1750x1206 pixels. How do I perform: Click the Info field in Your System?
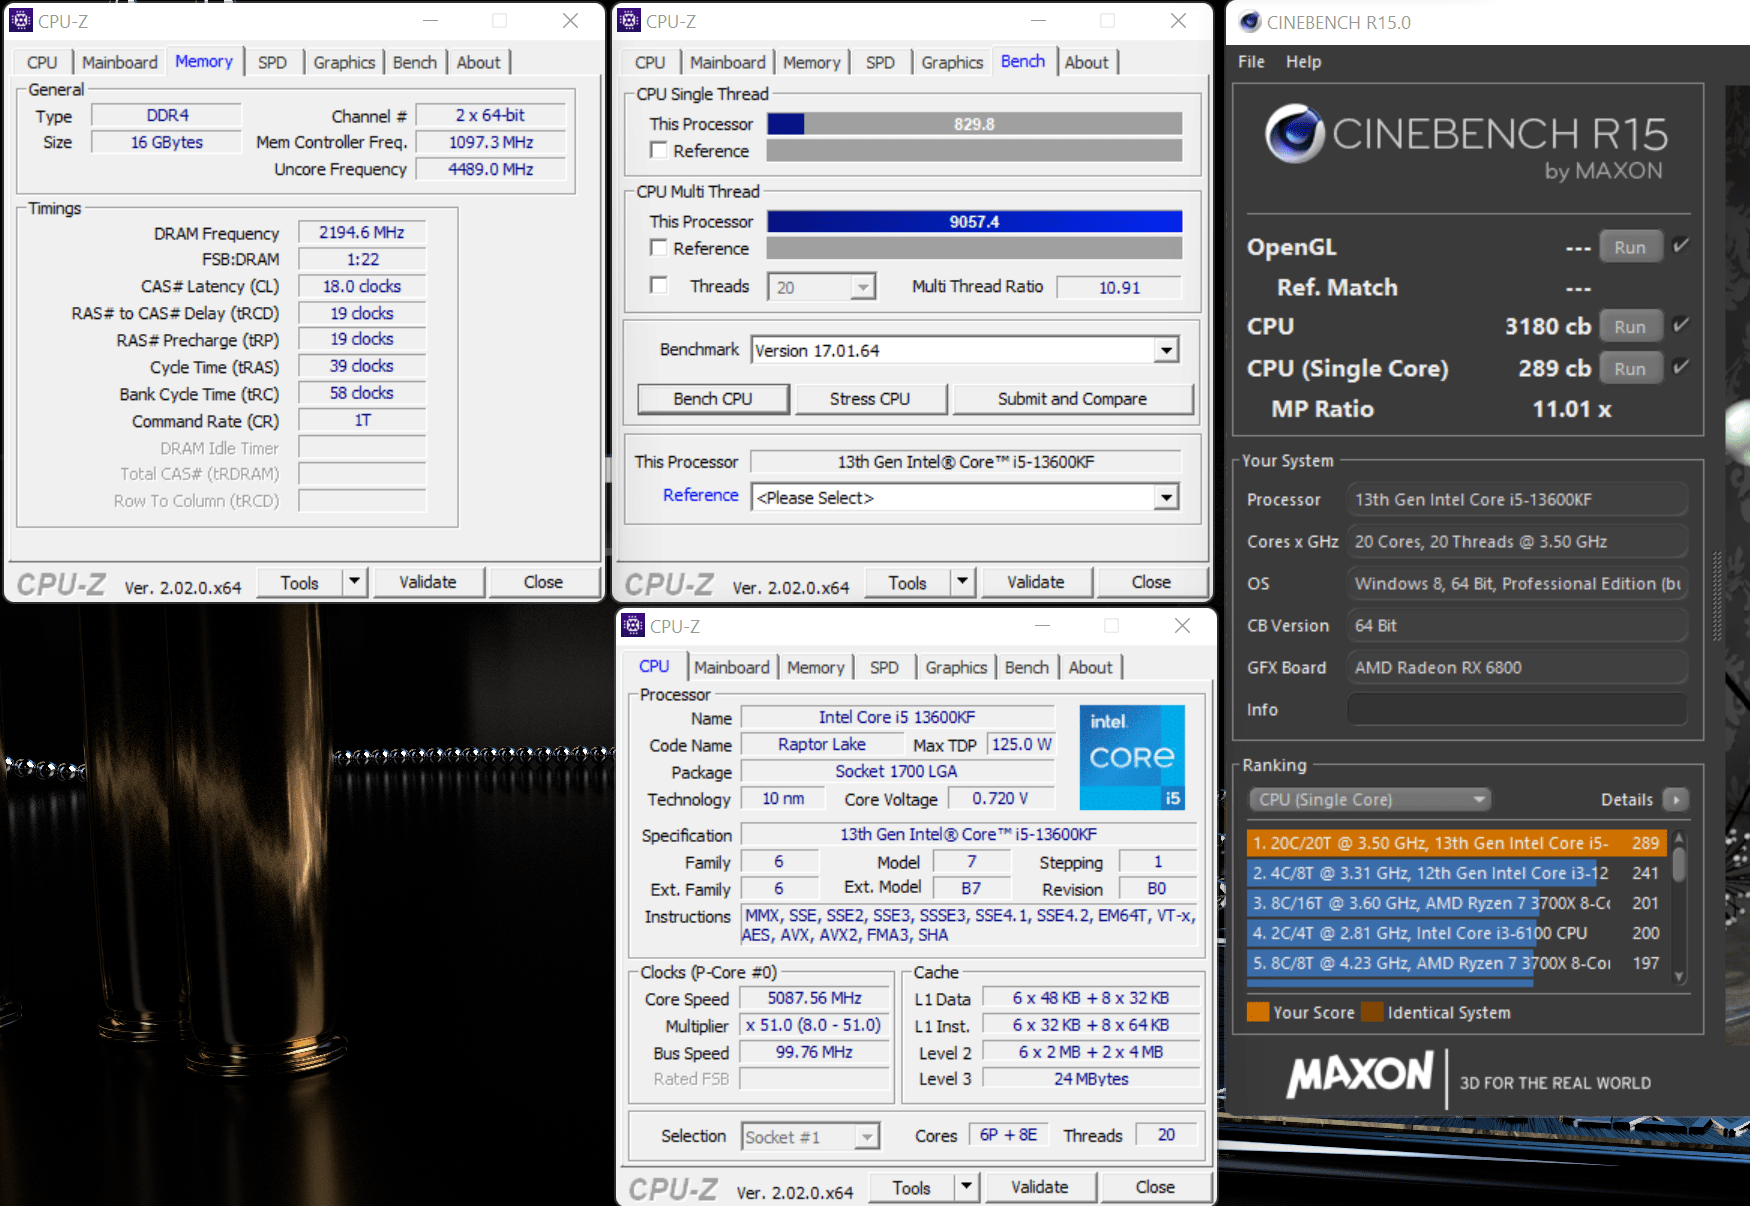(x=1517, y=709)
